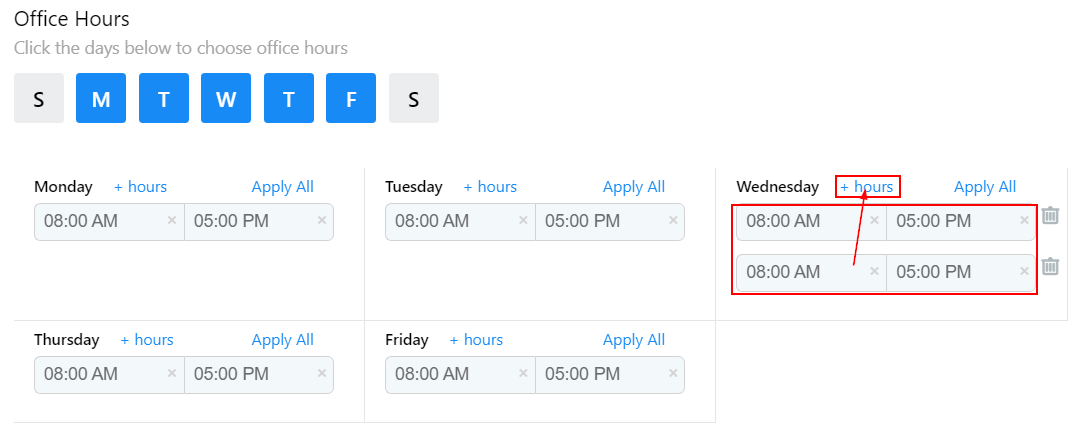Disable Friday in the day selector
Image resolution: width=1074 pixels, height=429 pixels.
tap(351, 98)
